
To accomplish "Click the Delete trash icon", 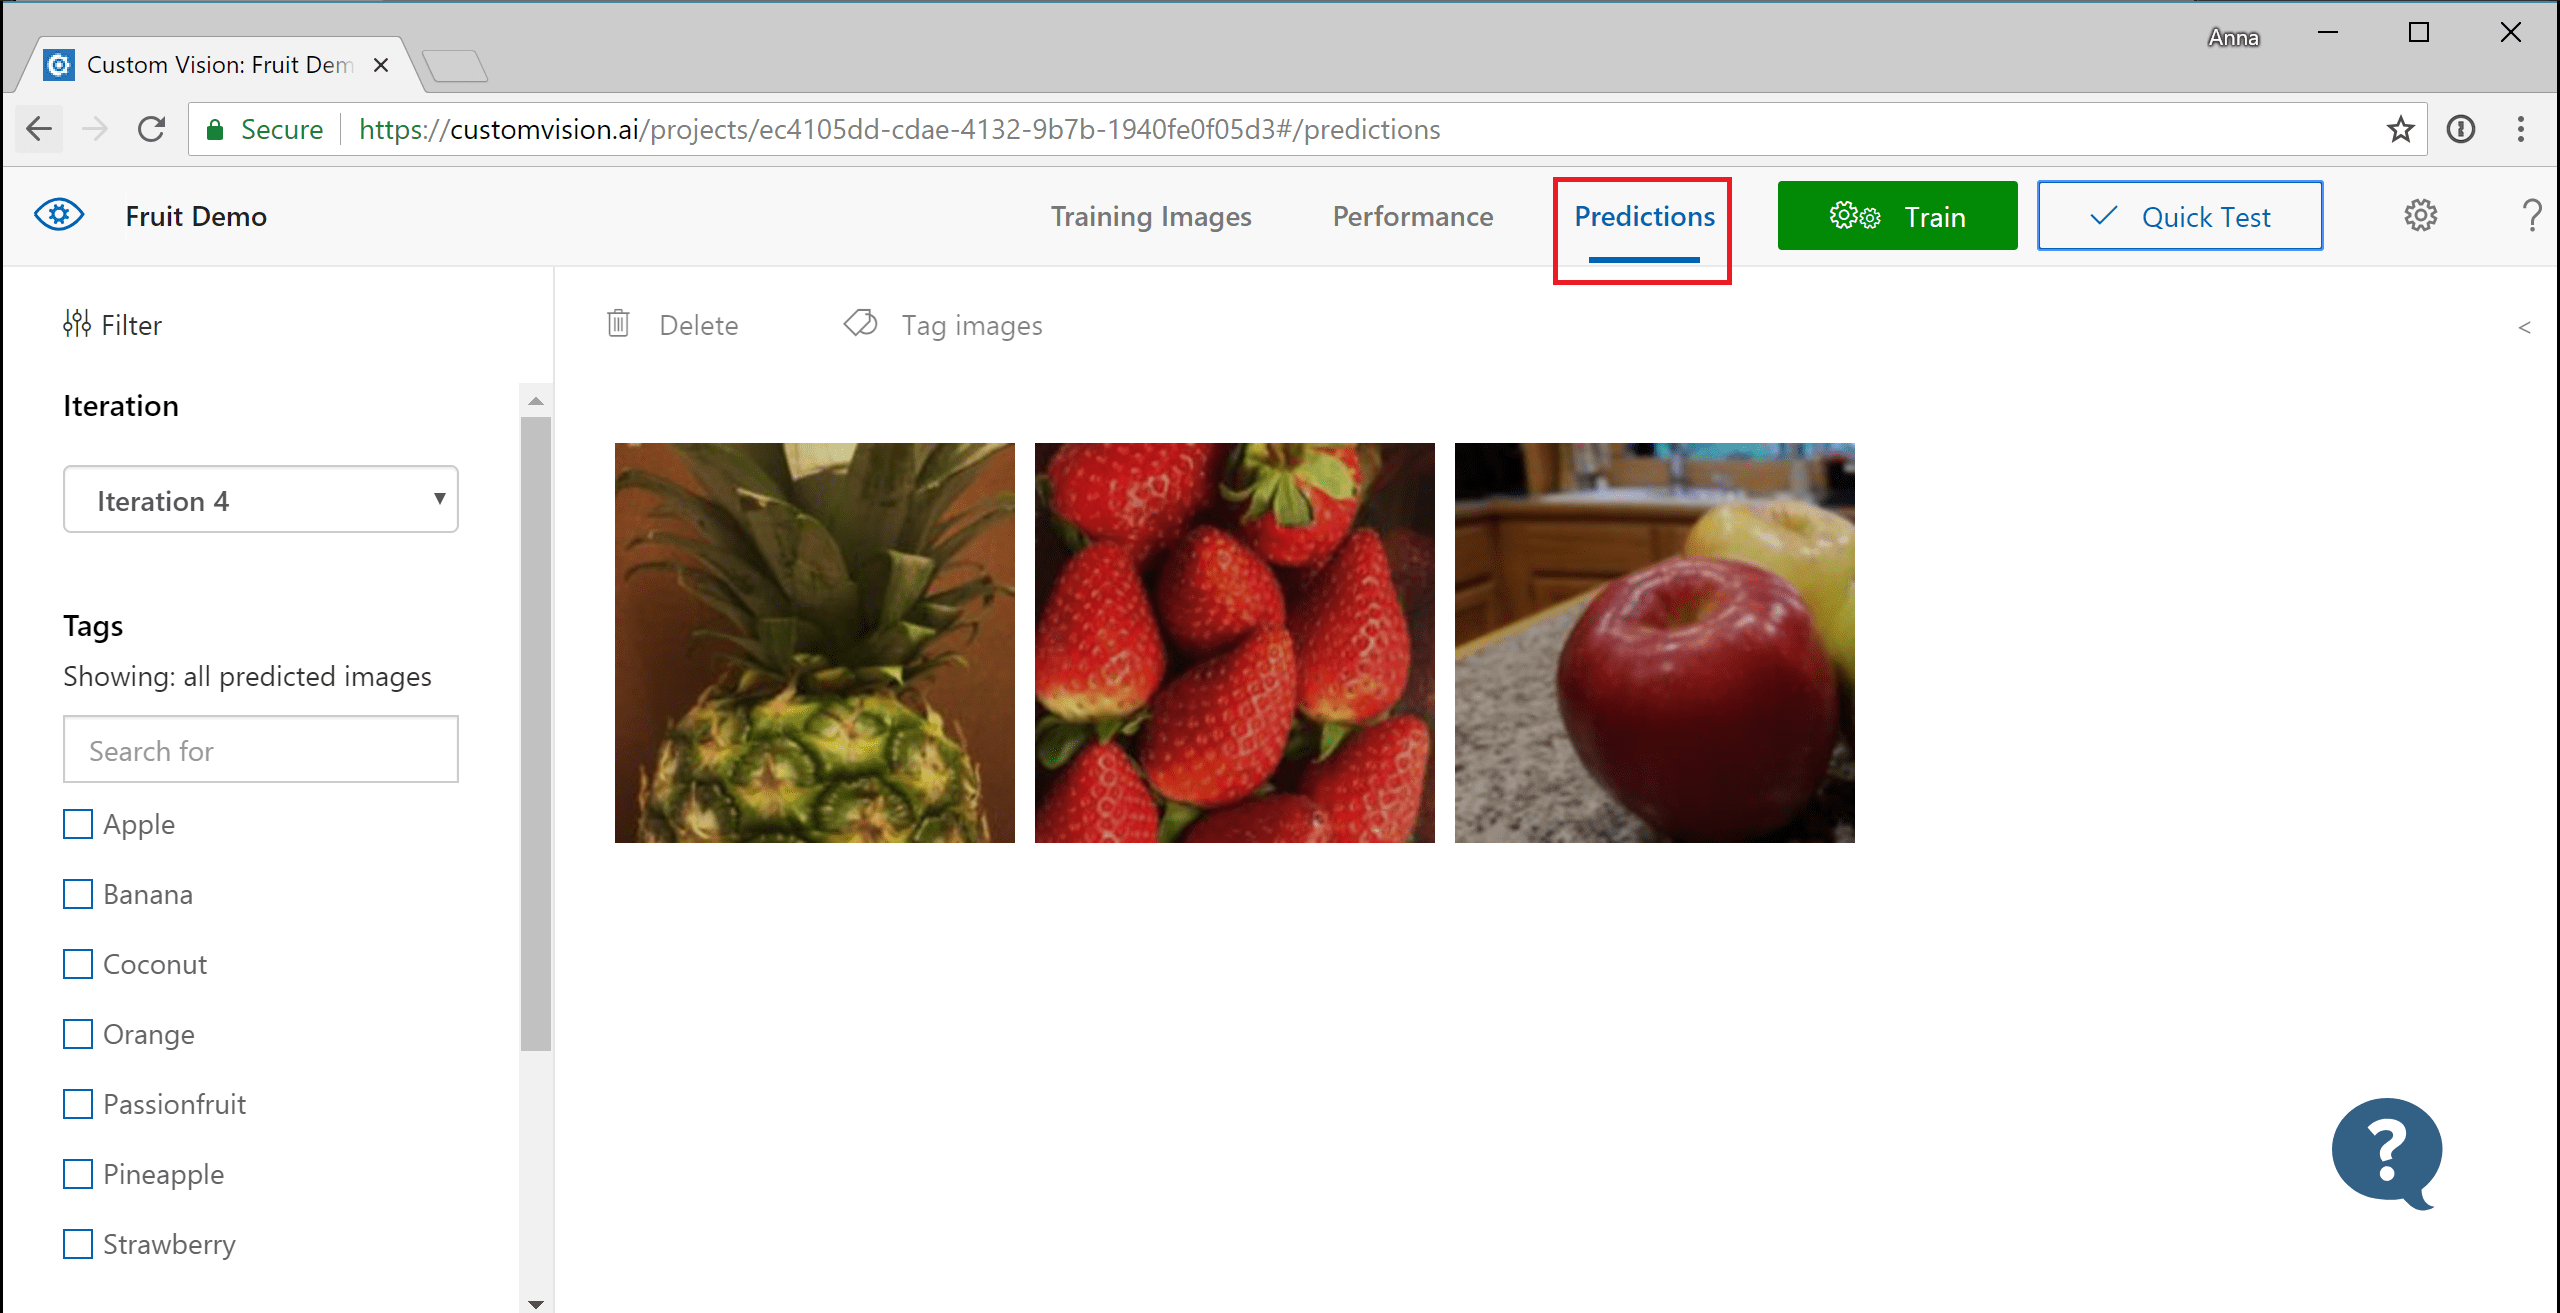I will pyautogui.click(x=619, y=325).
